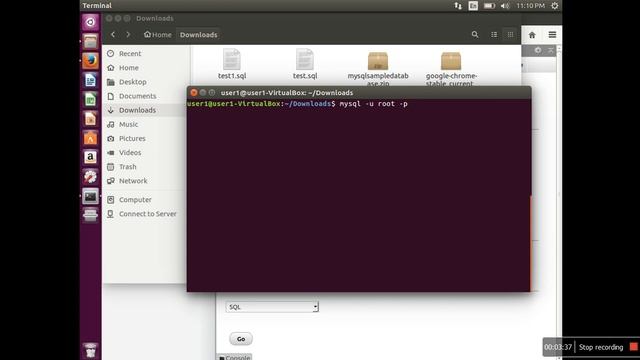Open the SQL format dropdown

point(272,307)
